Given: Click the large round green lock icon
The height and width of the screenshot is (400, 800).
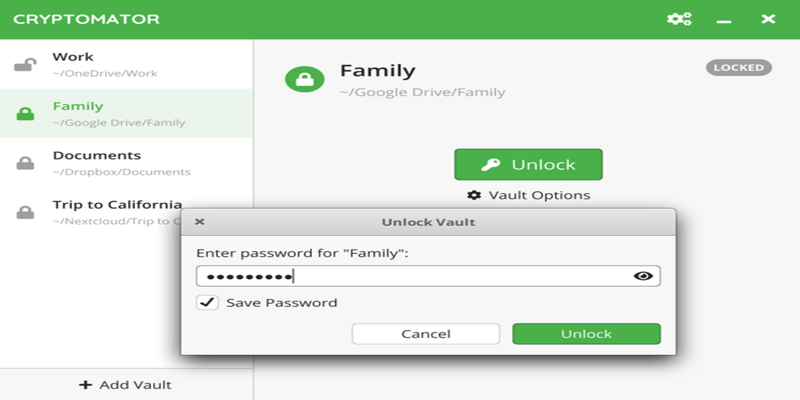Looking at the screenshot, I should point(304,80).
